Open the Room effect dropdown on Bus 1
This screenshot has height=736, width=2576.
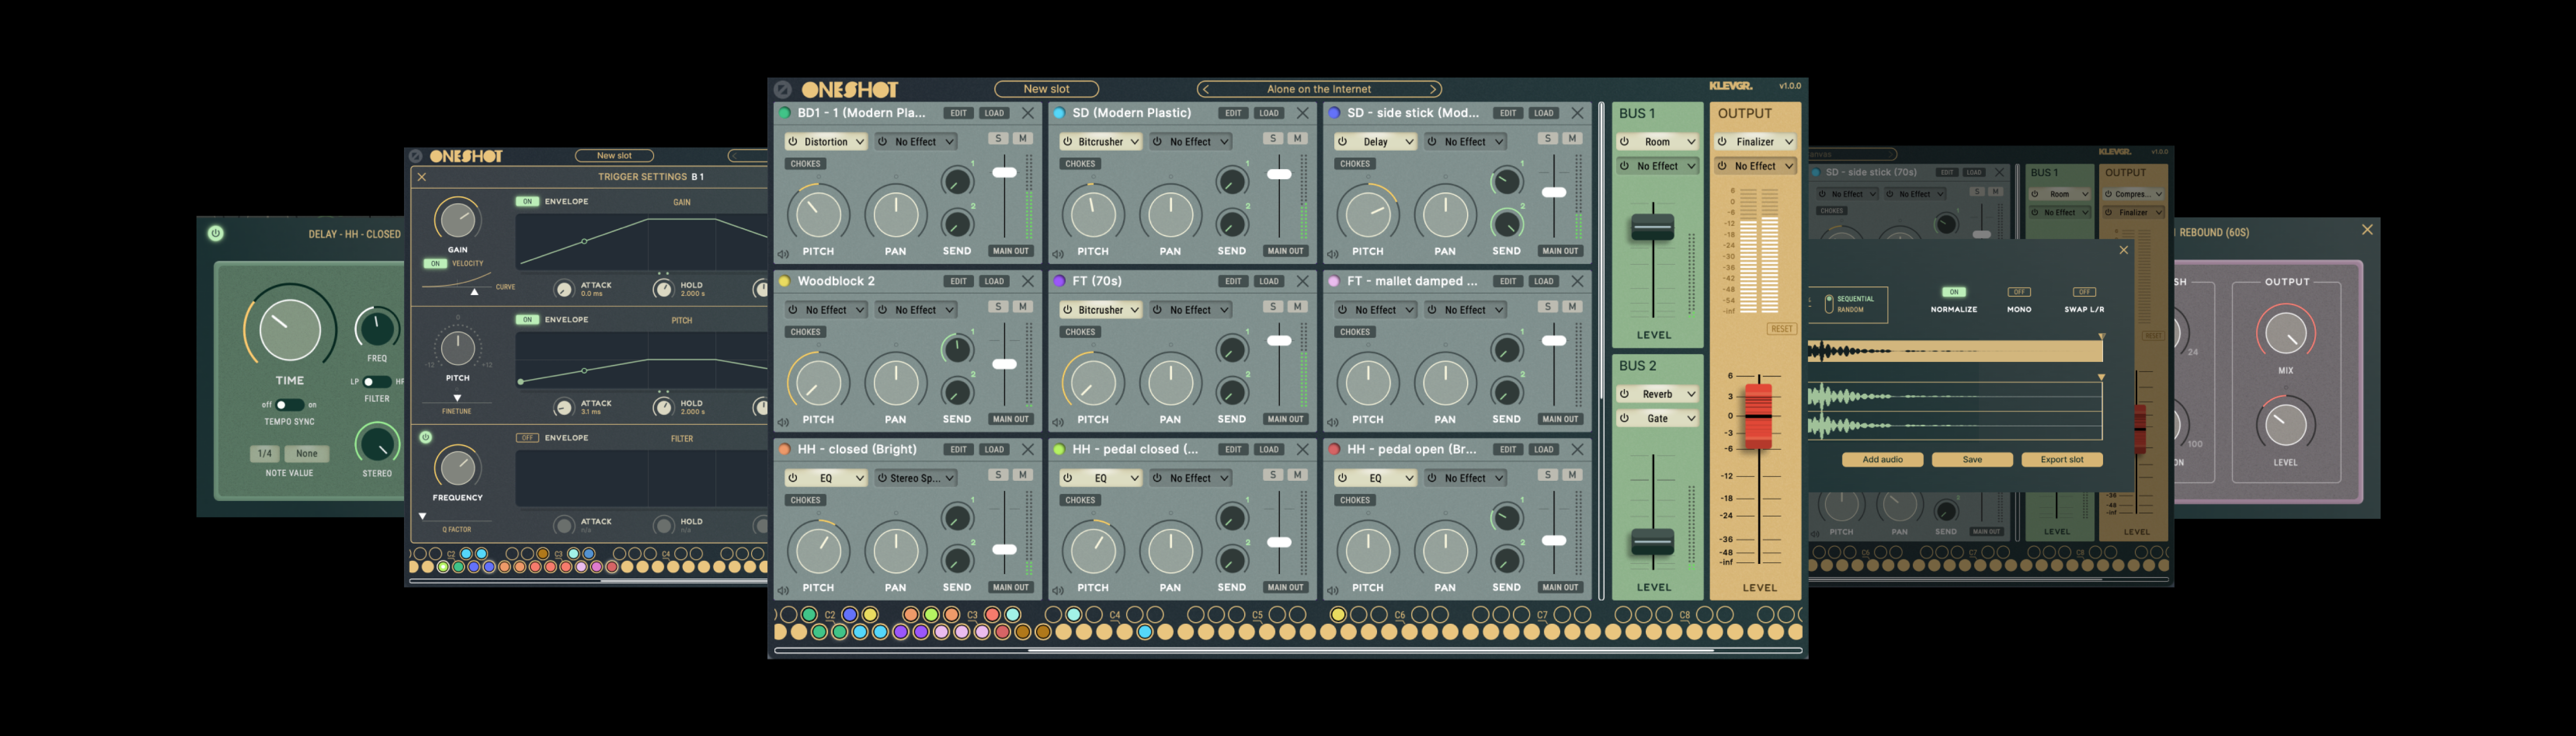[1657, 142]
